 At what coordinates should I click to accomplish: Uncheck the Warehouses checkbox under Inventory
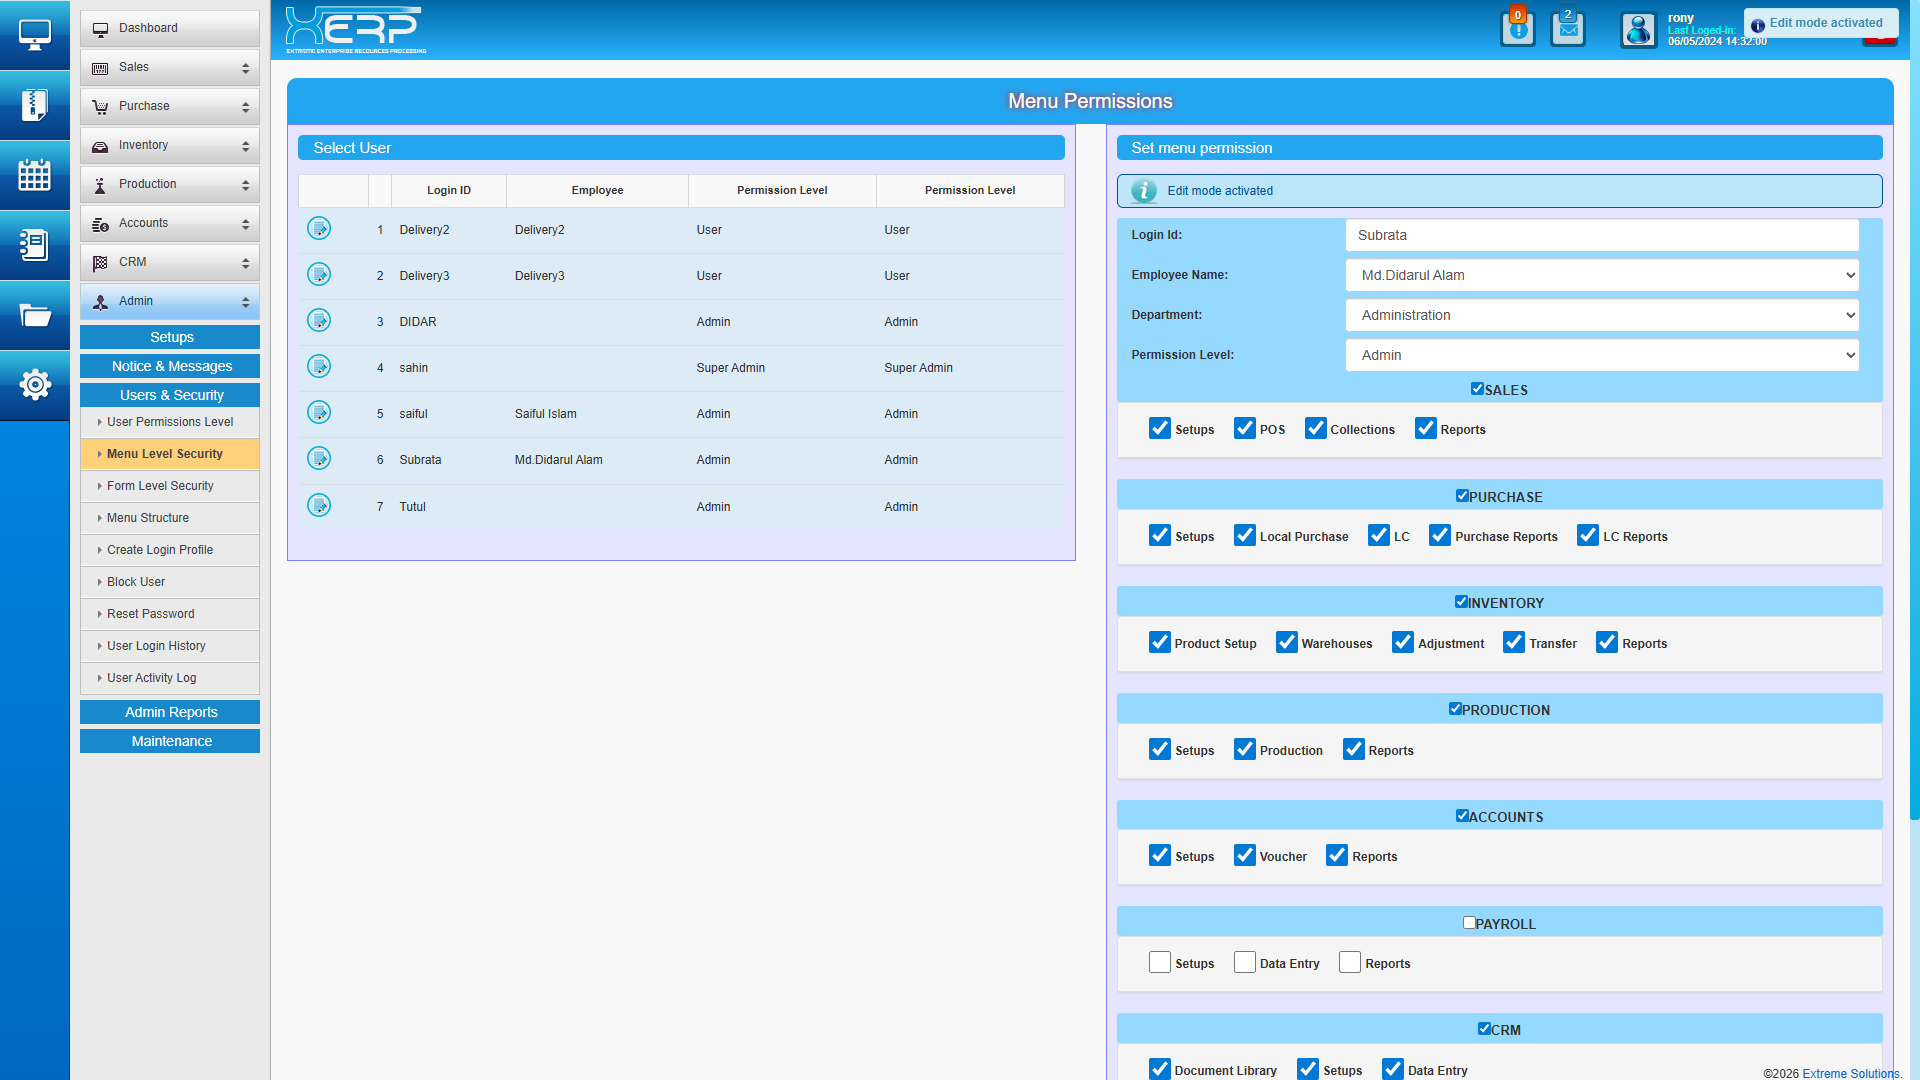(x=1286, y=643)
